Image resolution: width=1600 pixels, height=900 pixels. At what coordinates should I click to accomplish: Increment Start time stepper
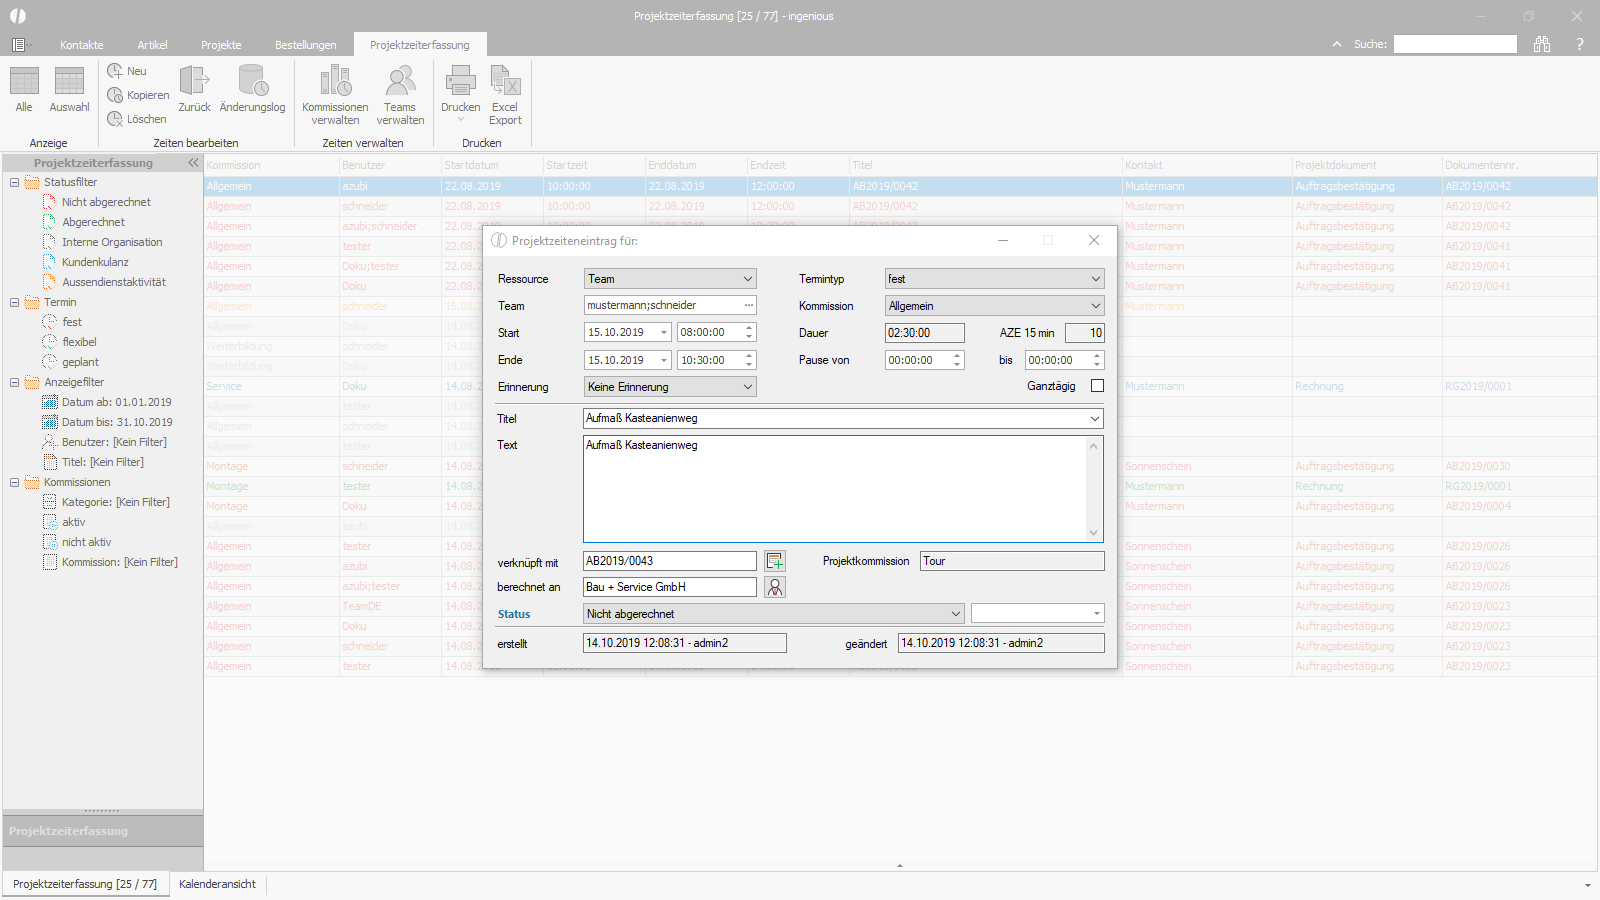pos(749,328)
